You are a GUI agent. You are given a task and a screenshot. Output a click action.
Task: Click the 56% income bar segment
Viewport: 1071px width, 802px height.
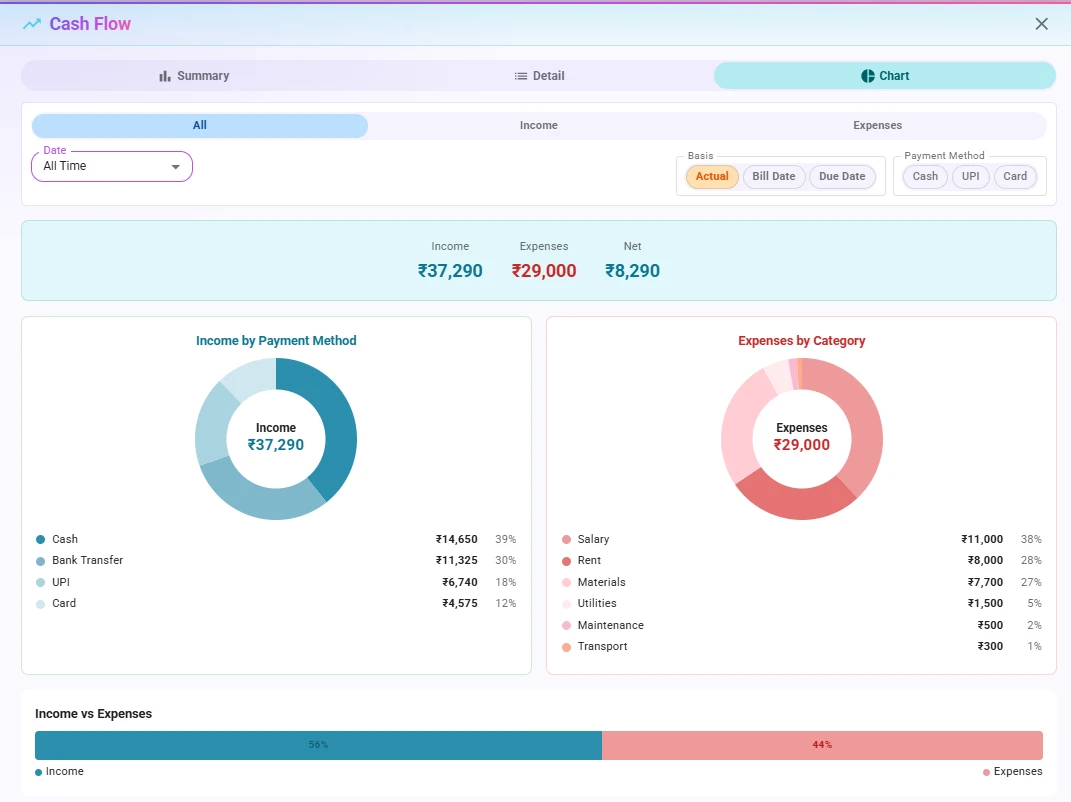pyautogui.click(x=318, y=745)
